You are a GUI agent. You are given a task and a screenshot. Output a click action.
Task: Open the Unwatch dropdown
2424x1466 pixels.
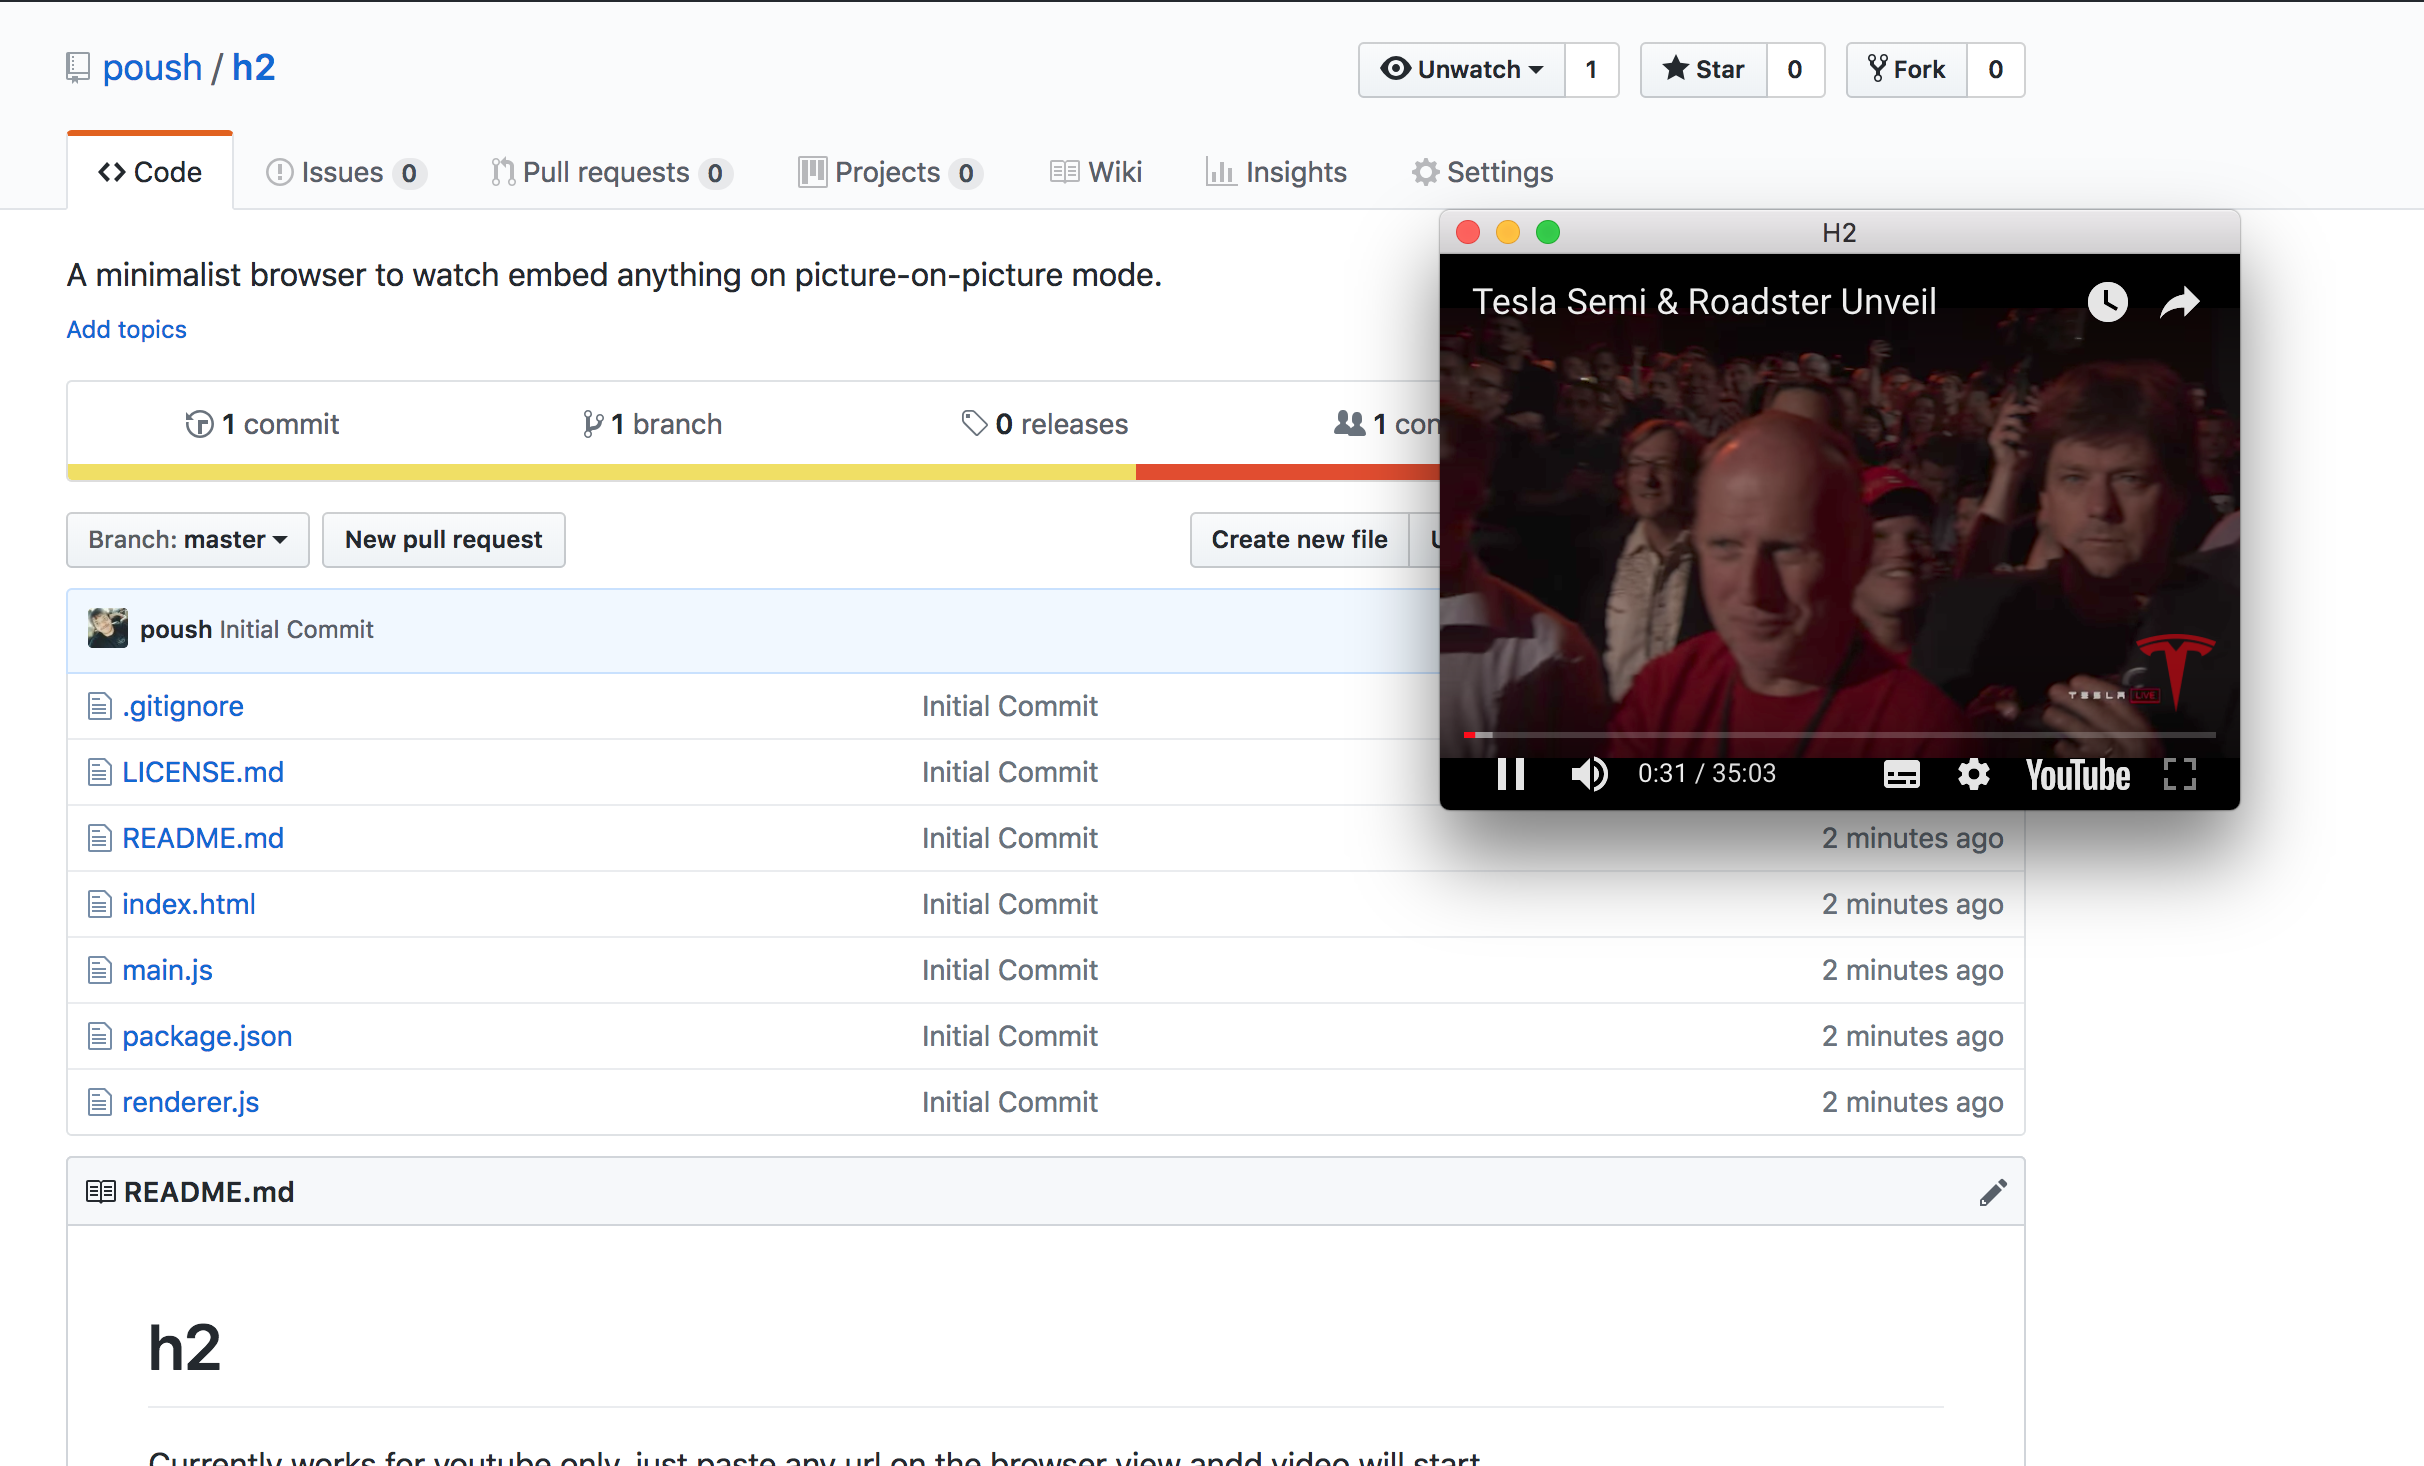pyautogui.click(x=1462, y=70)
